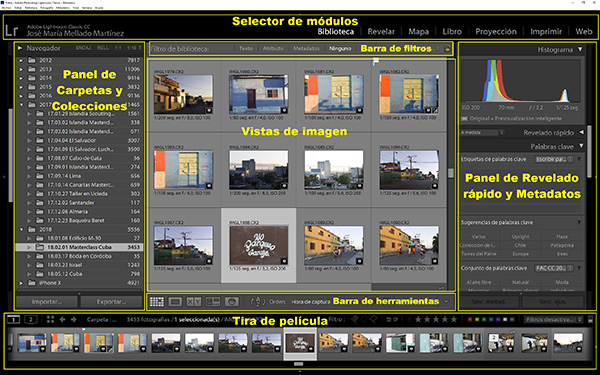The width and height of the screenshot is (600, 375).
Task: Set navigator zoom to RELL
Action: click(x=103, y=48)
